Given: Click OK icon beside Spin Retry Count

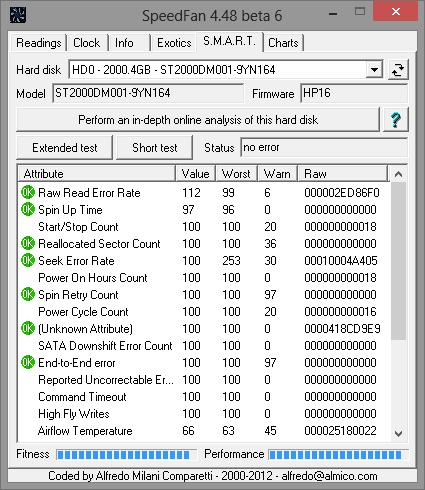Looking at the screenshot, I should 28,294.
